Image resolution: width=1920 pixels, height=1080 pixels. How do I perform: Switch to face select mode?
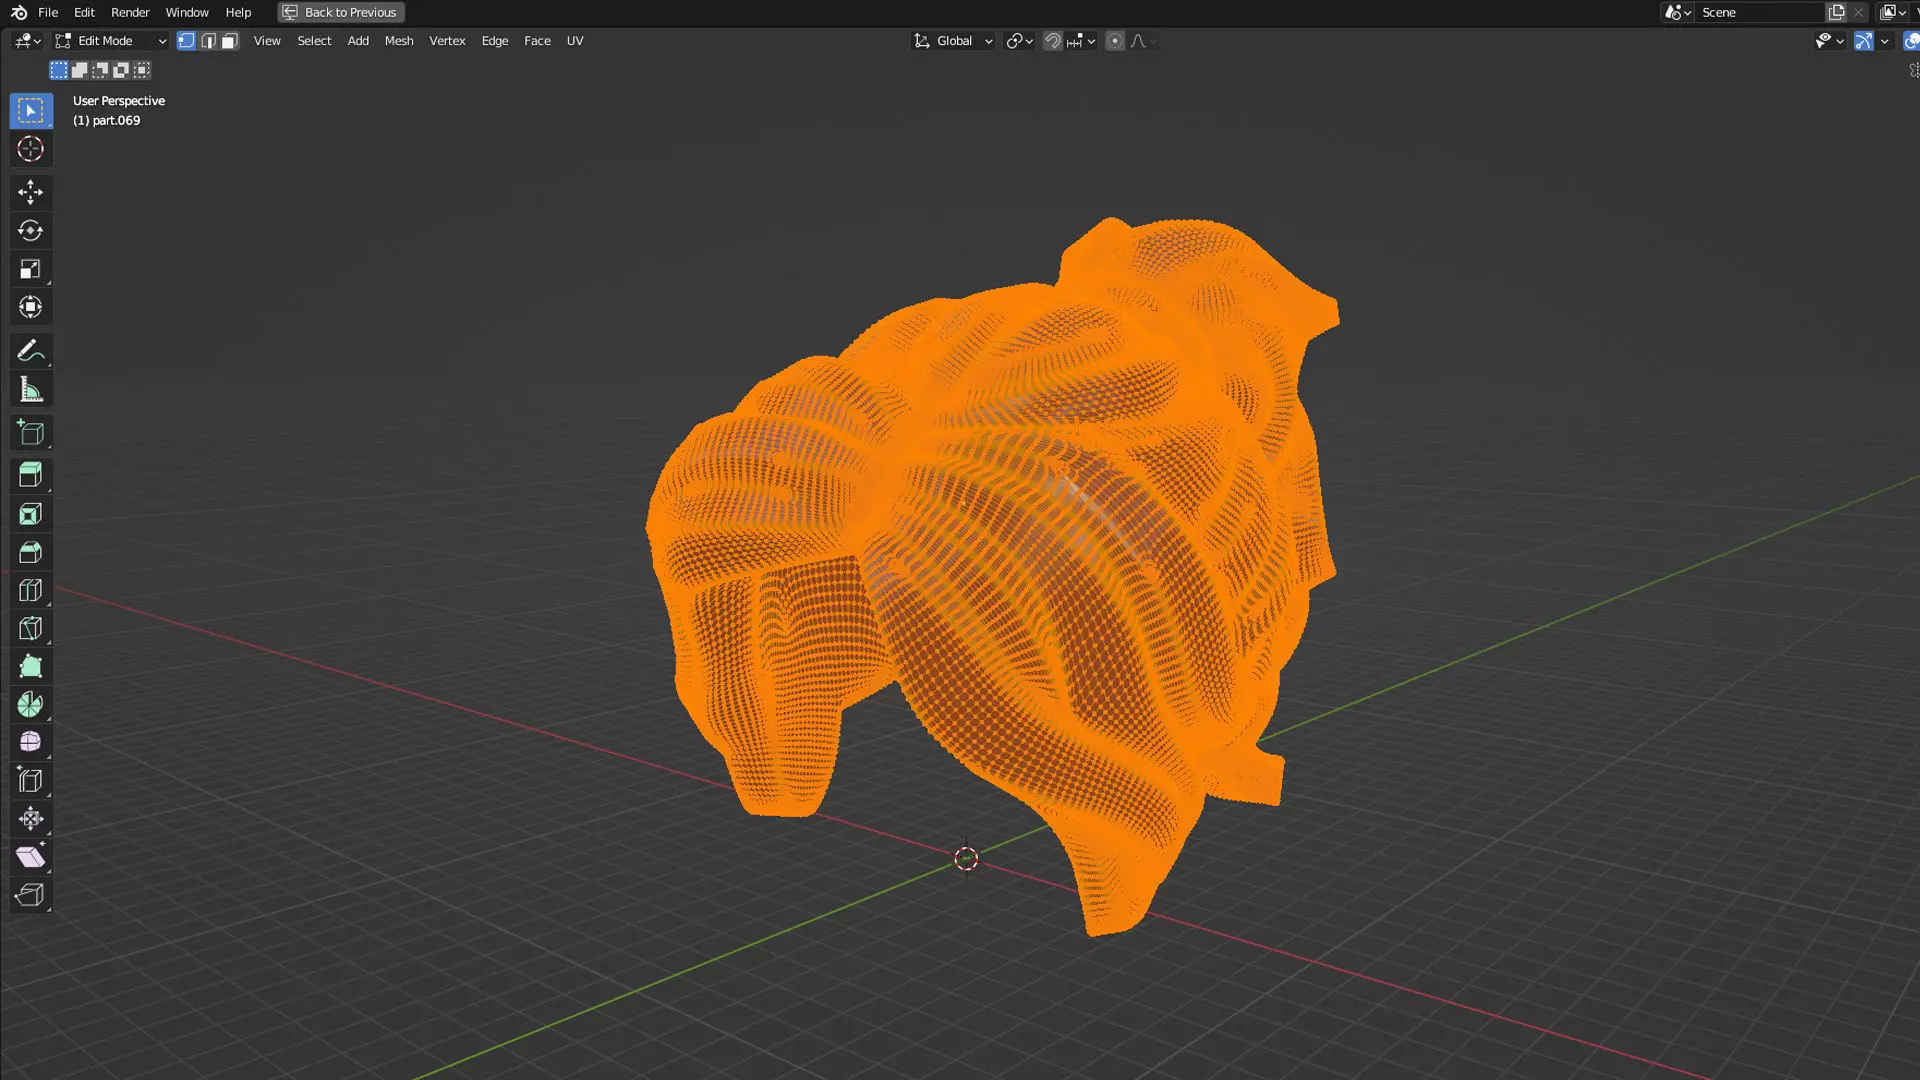click(x=230, y=41)
